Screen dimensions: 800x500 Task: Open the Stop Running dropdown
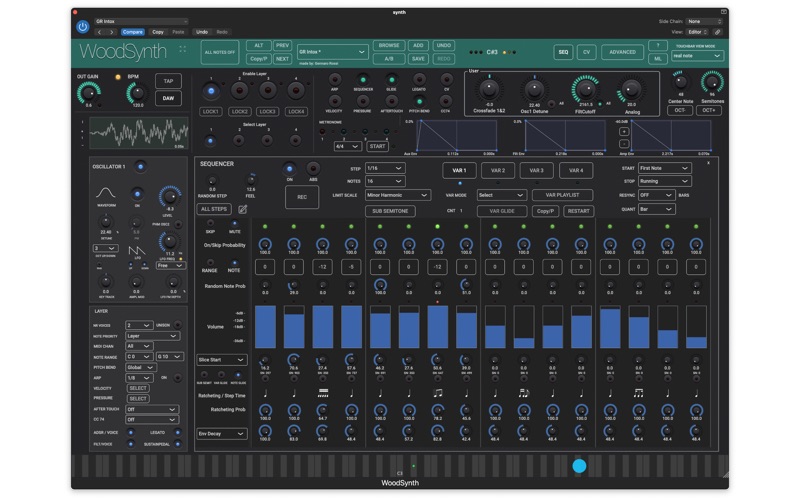coord(664,181)
